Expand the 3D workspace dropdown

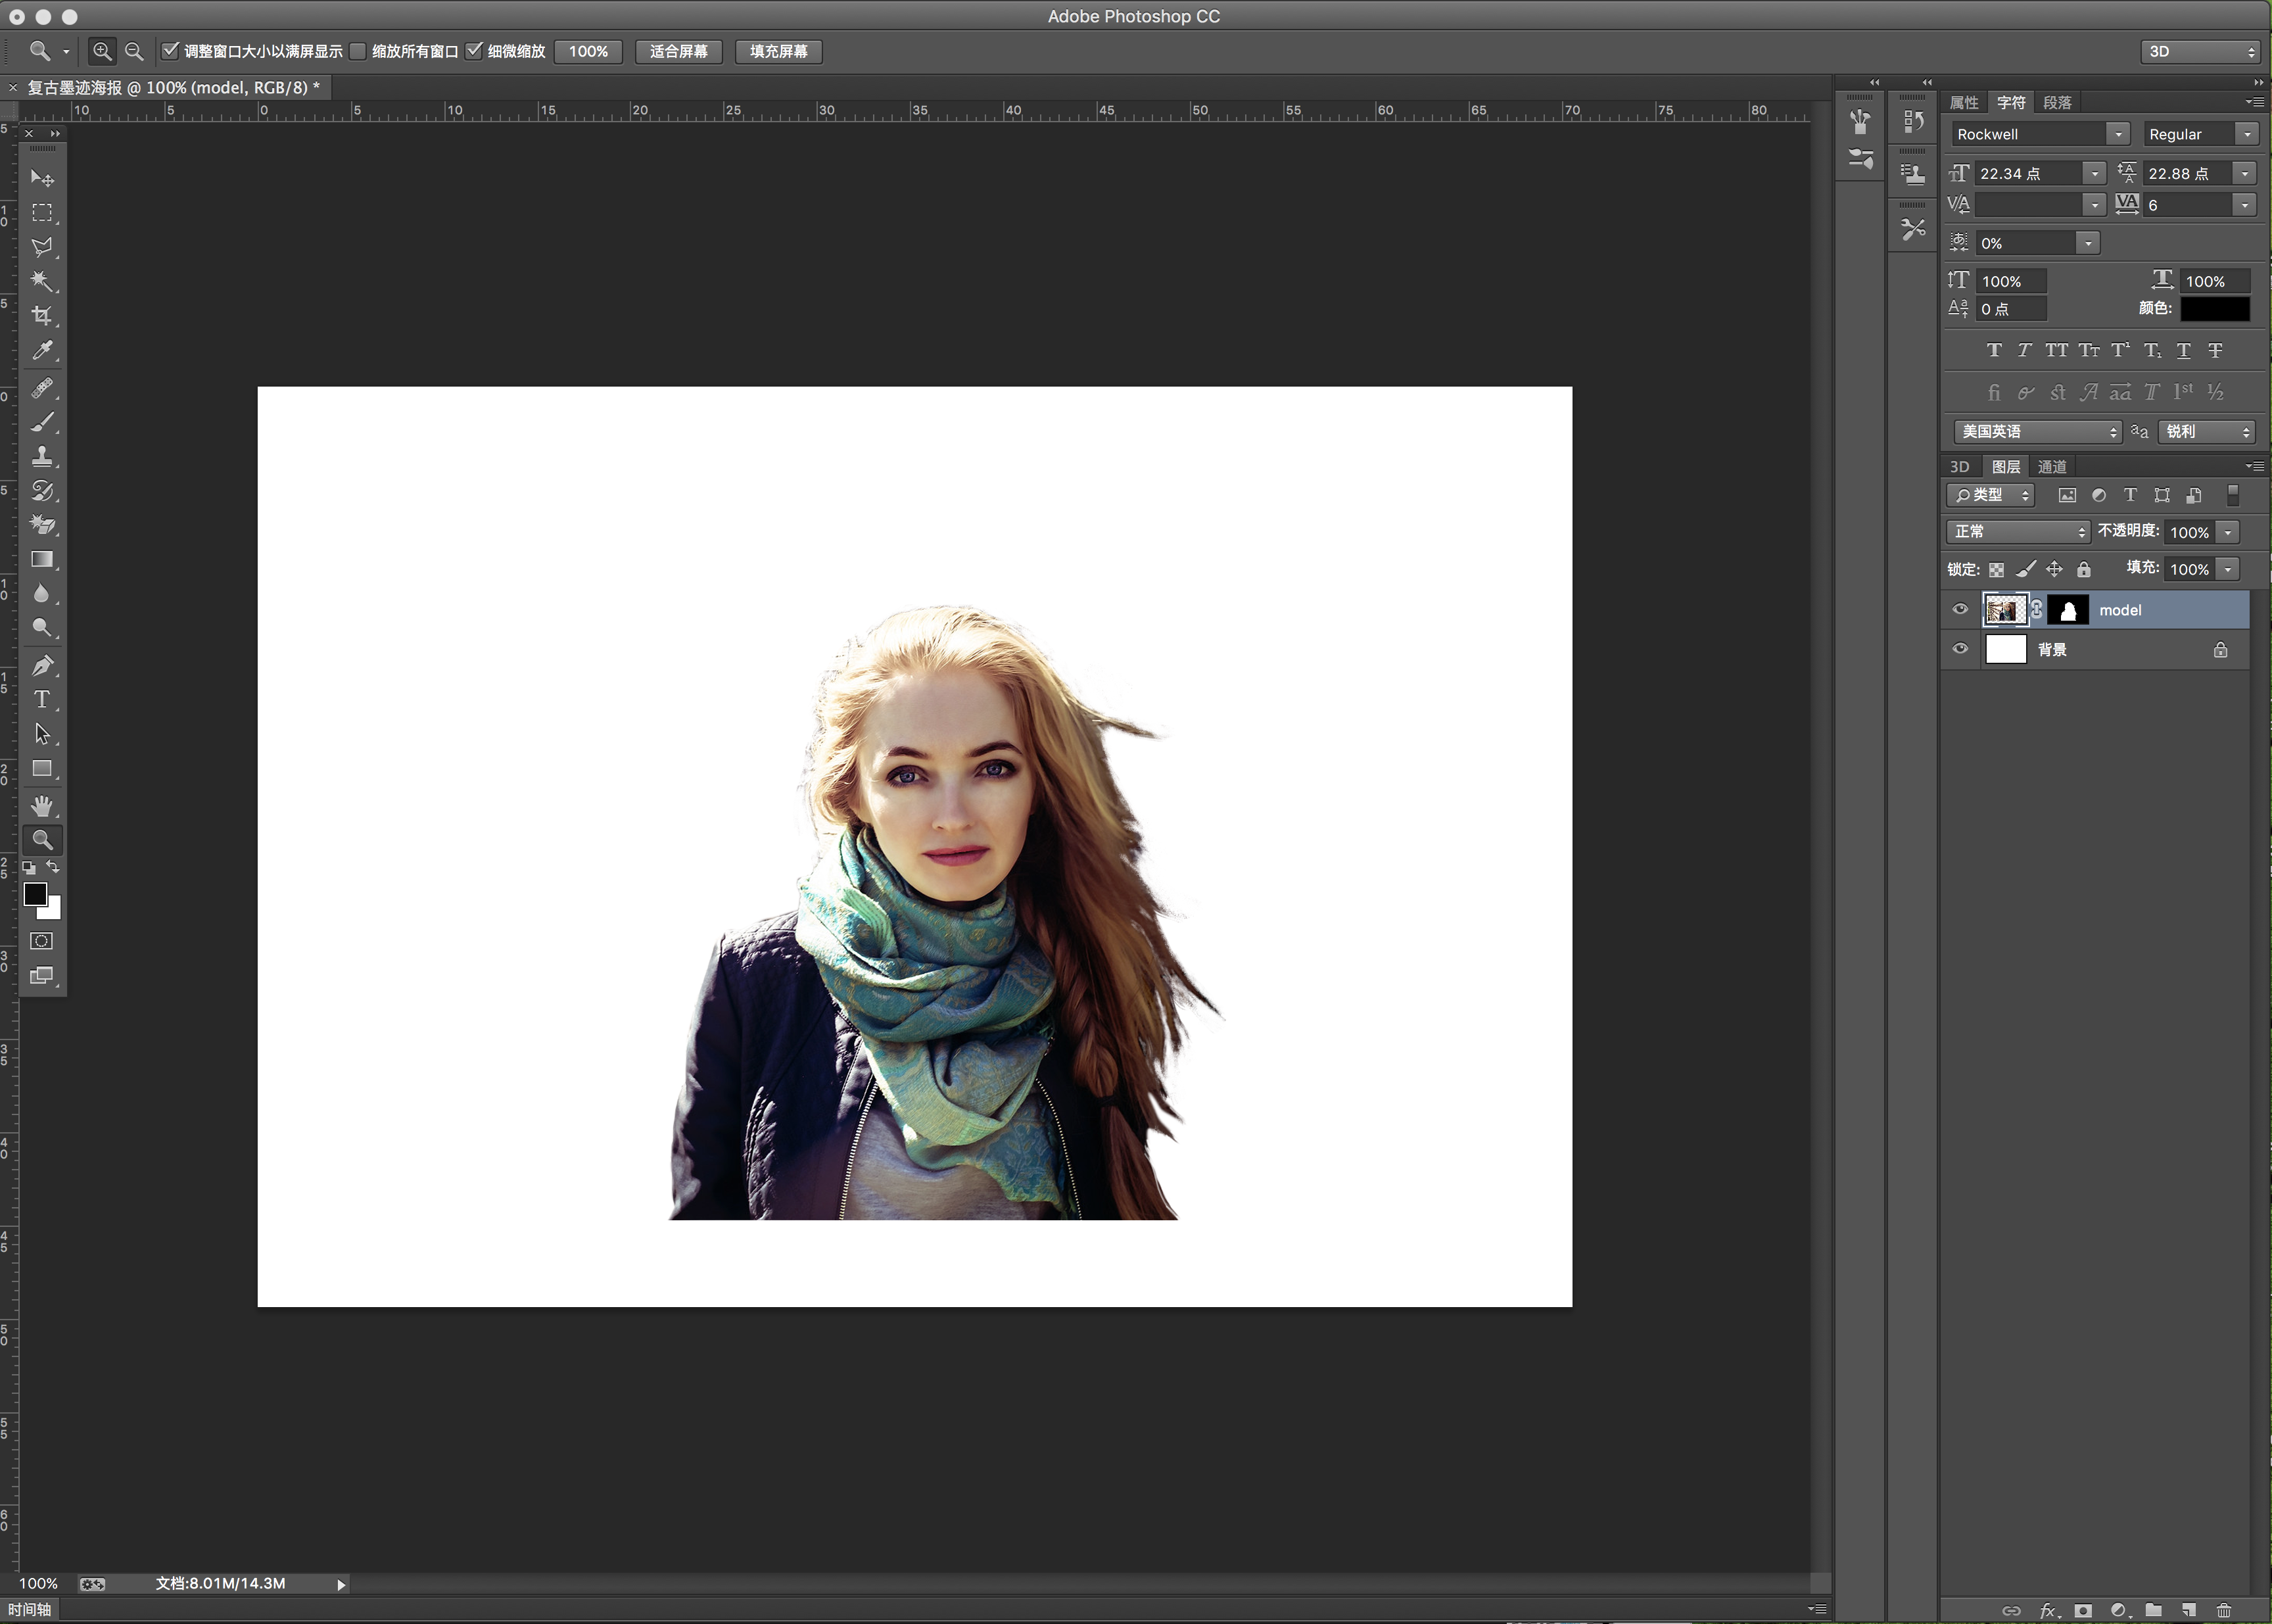(x=2200, y=51)
